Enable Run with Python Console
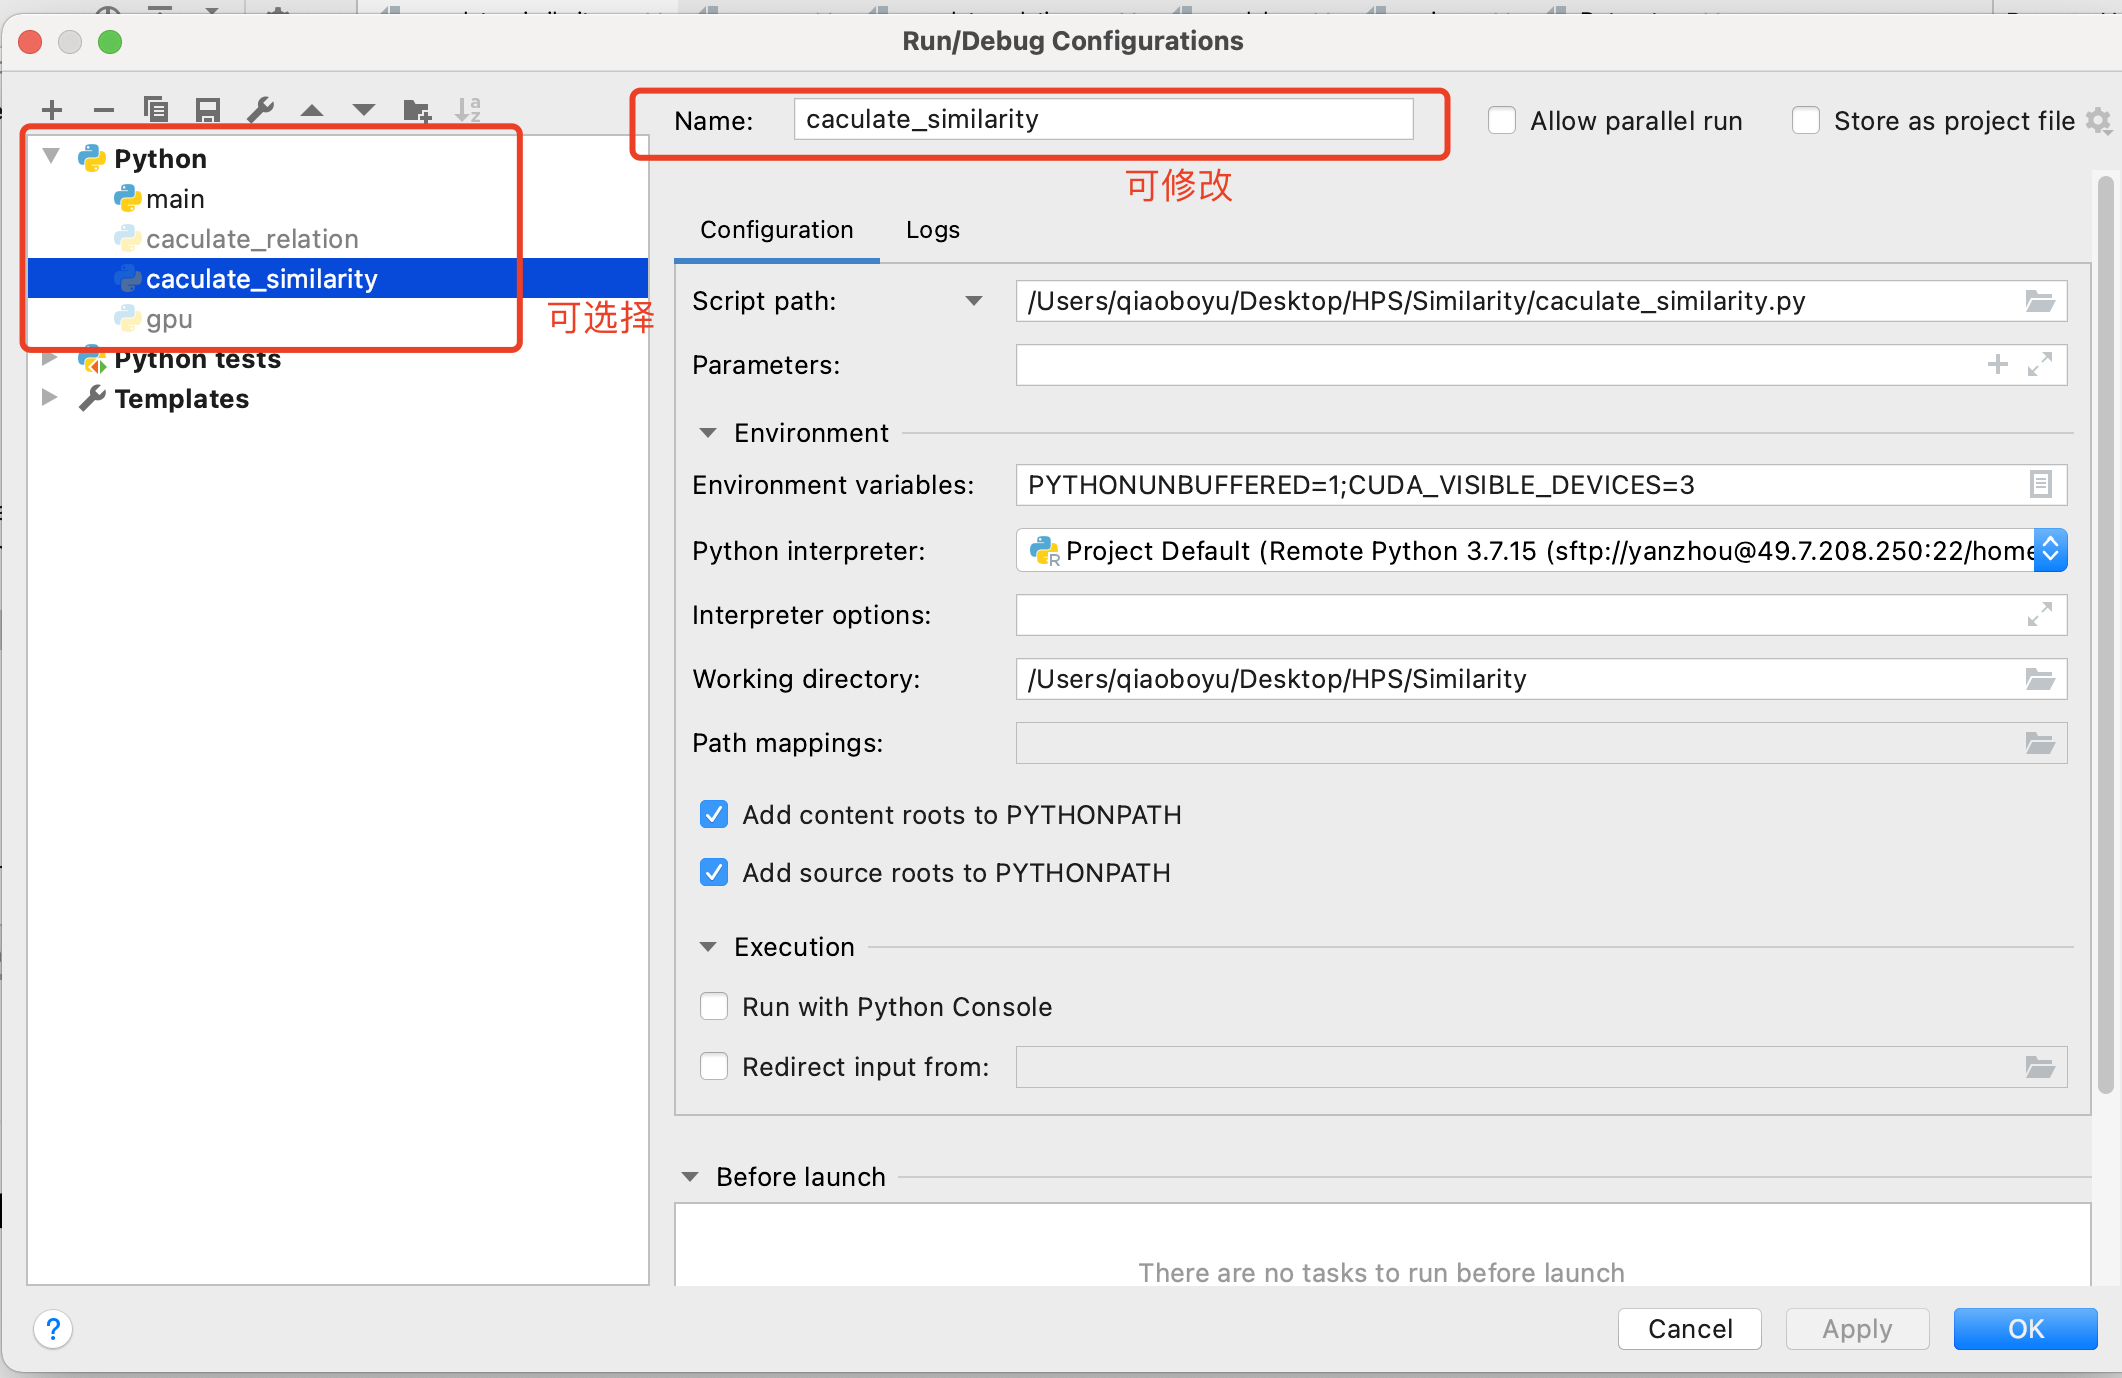 pyautogui.click(x=714, y=1007)
